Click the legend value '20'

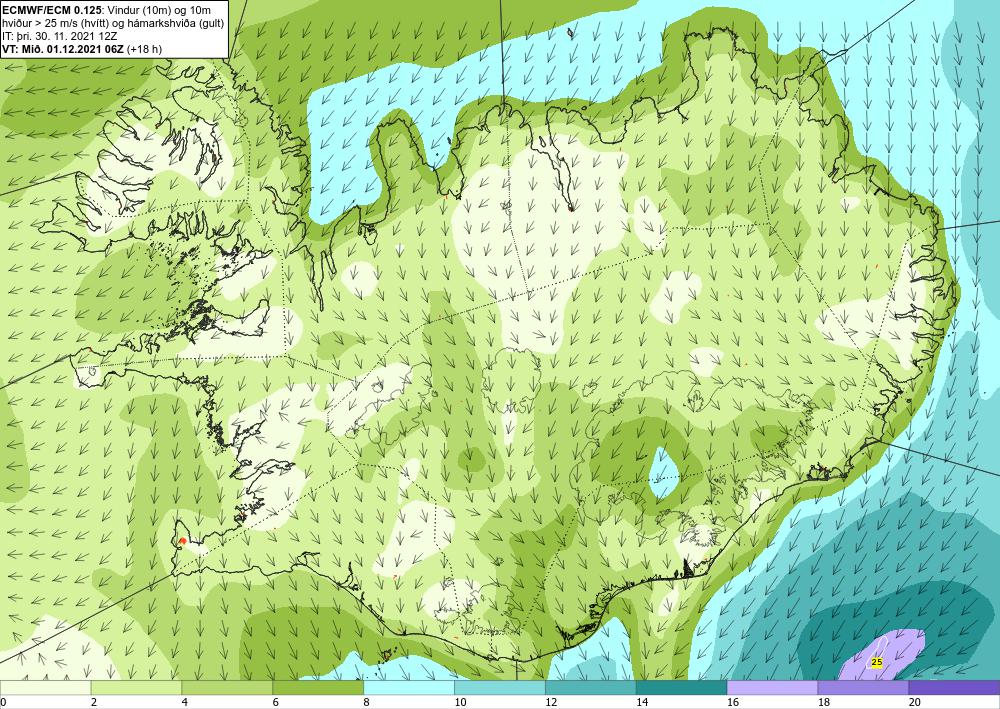tap(915, 702)
